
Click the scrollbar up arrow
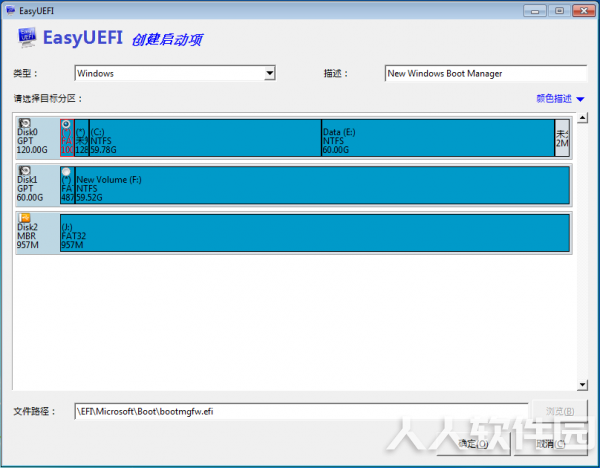[582, 118]
